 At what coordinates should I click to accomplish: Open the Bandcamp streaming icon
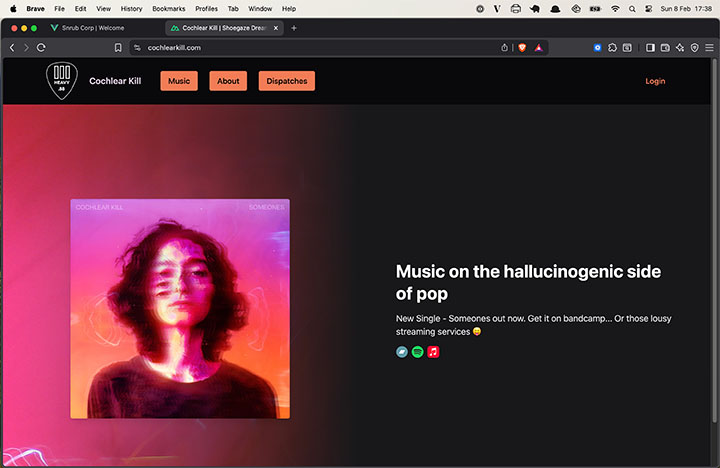402,352
